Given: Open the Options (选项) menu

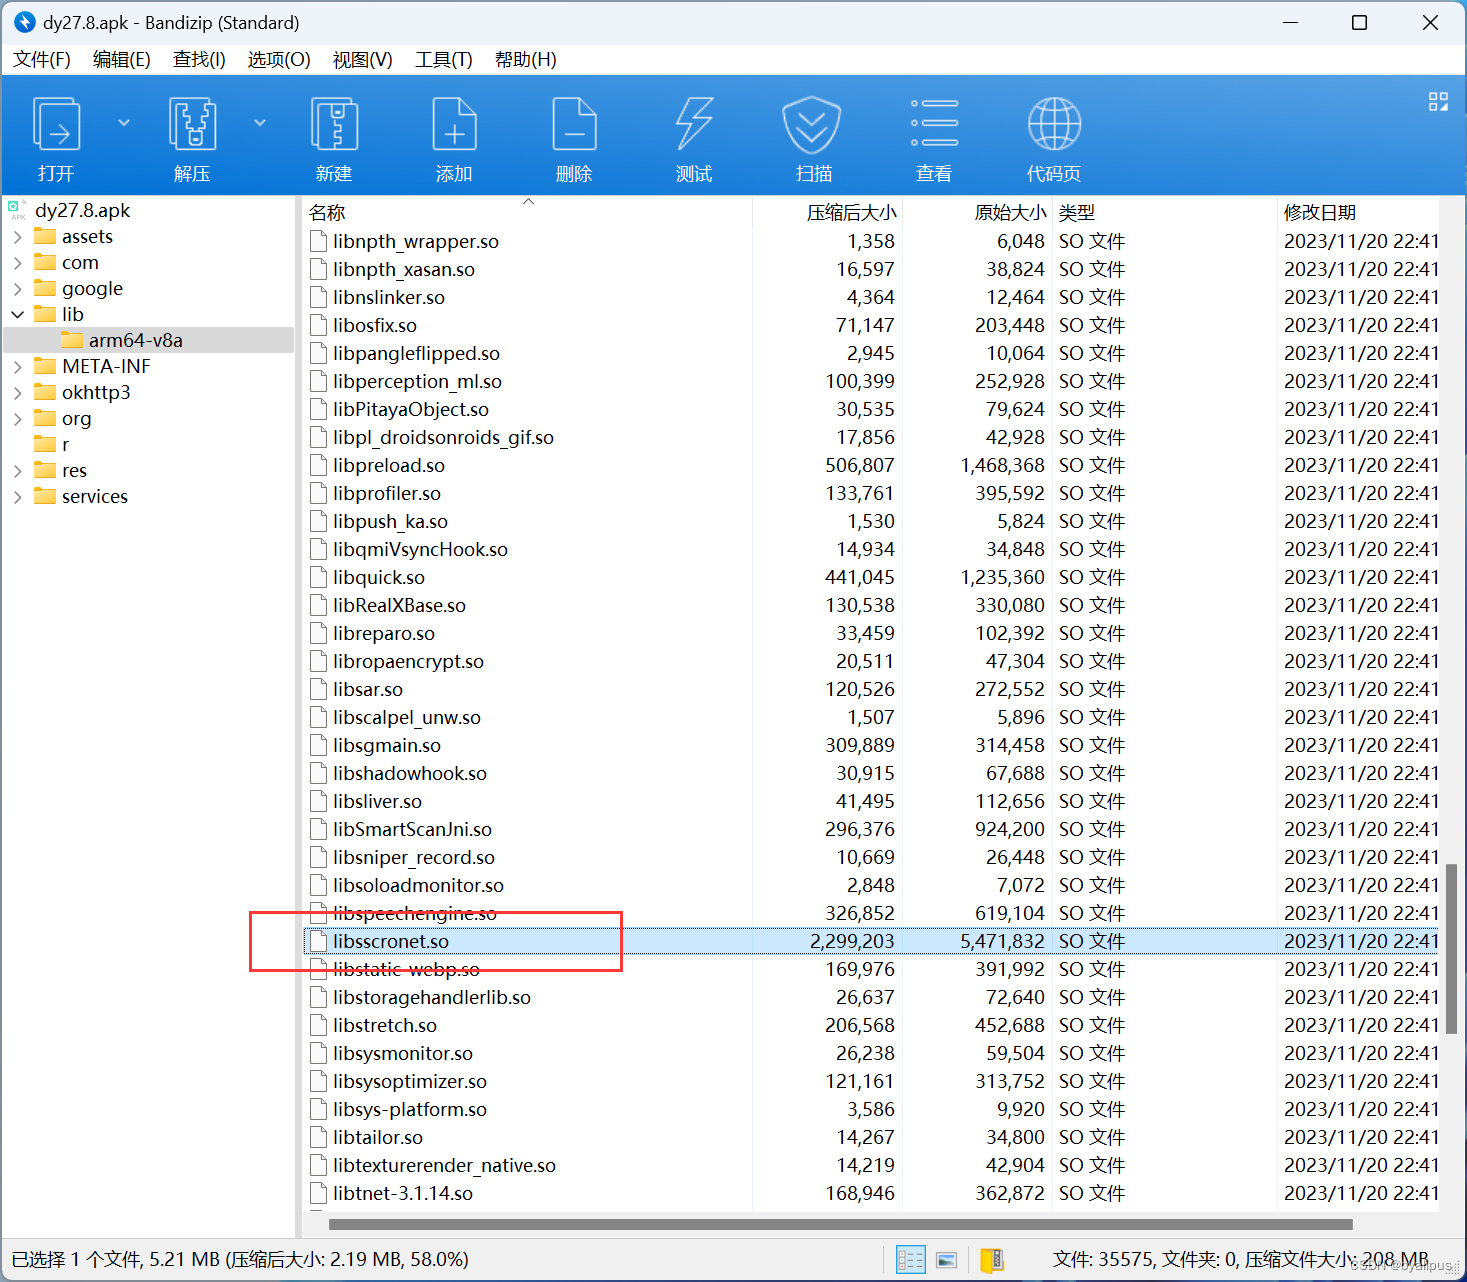Looking at the screenshot, I should click(x=279, y=60).
